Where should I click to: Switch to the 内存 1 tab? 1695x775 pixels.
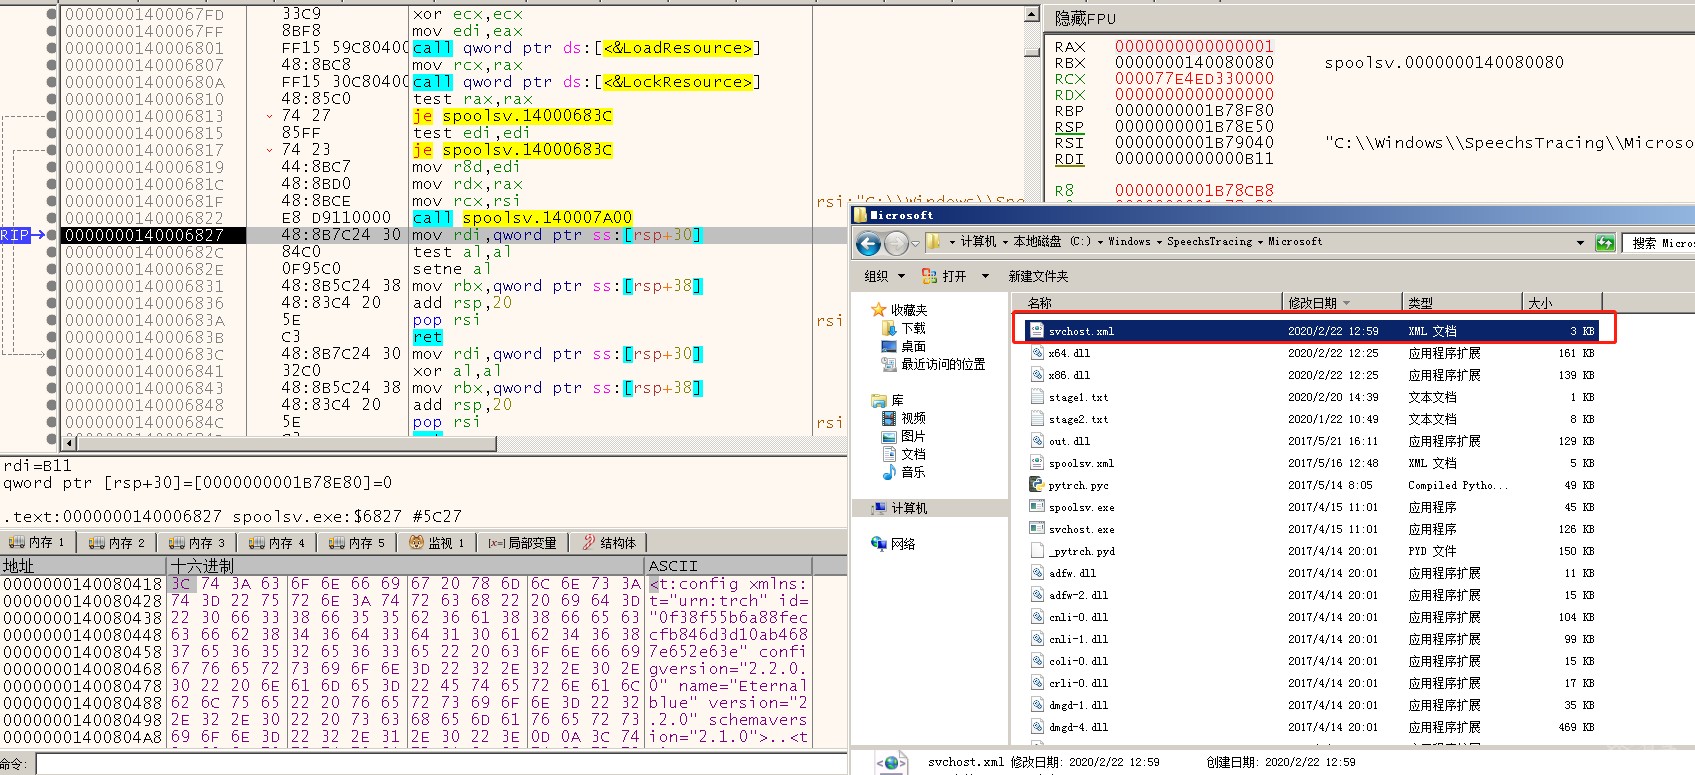pyautogui.click(x=36, y=543)
